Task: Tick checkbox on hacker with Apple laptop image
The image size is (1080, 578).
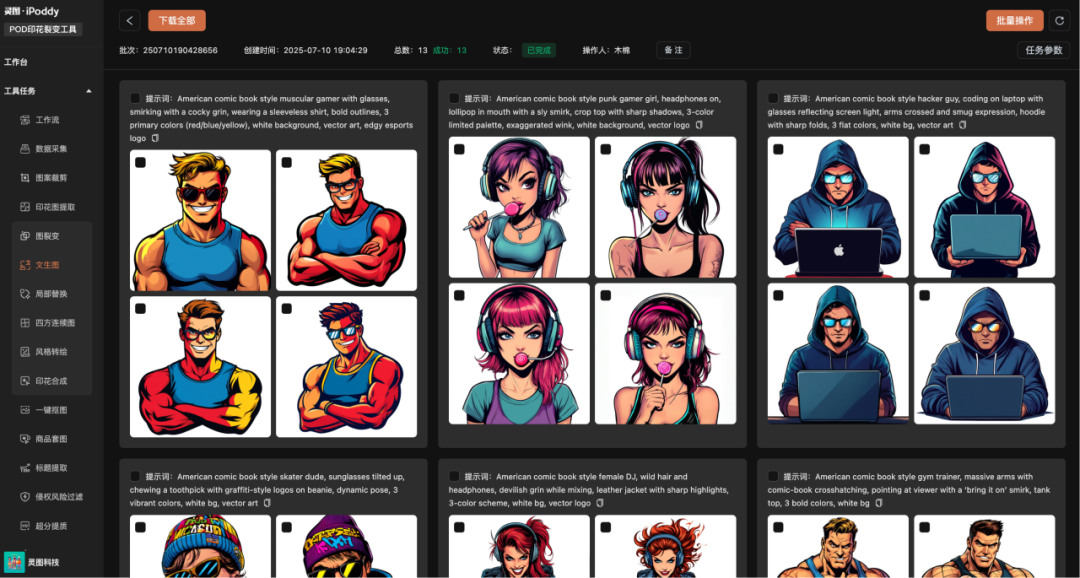Action: pos(778,149)
